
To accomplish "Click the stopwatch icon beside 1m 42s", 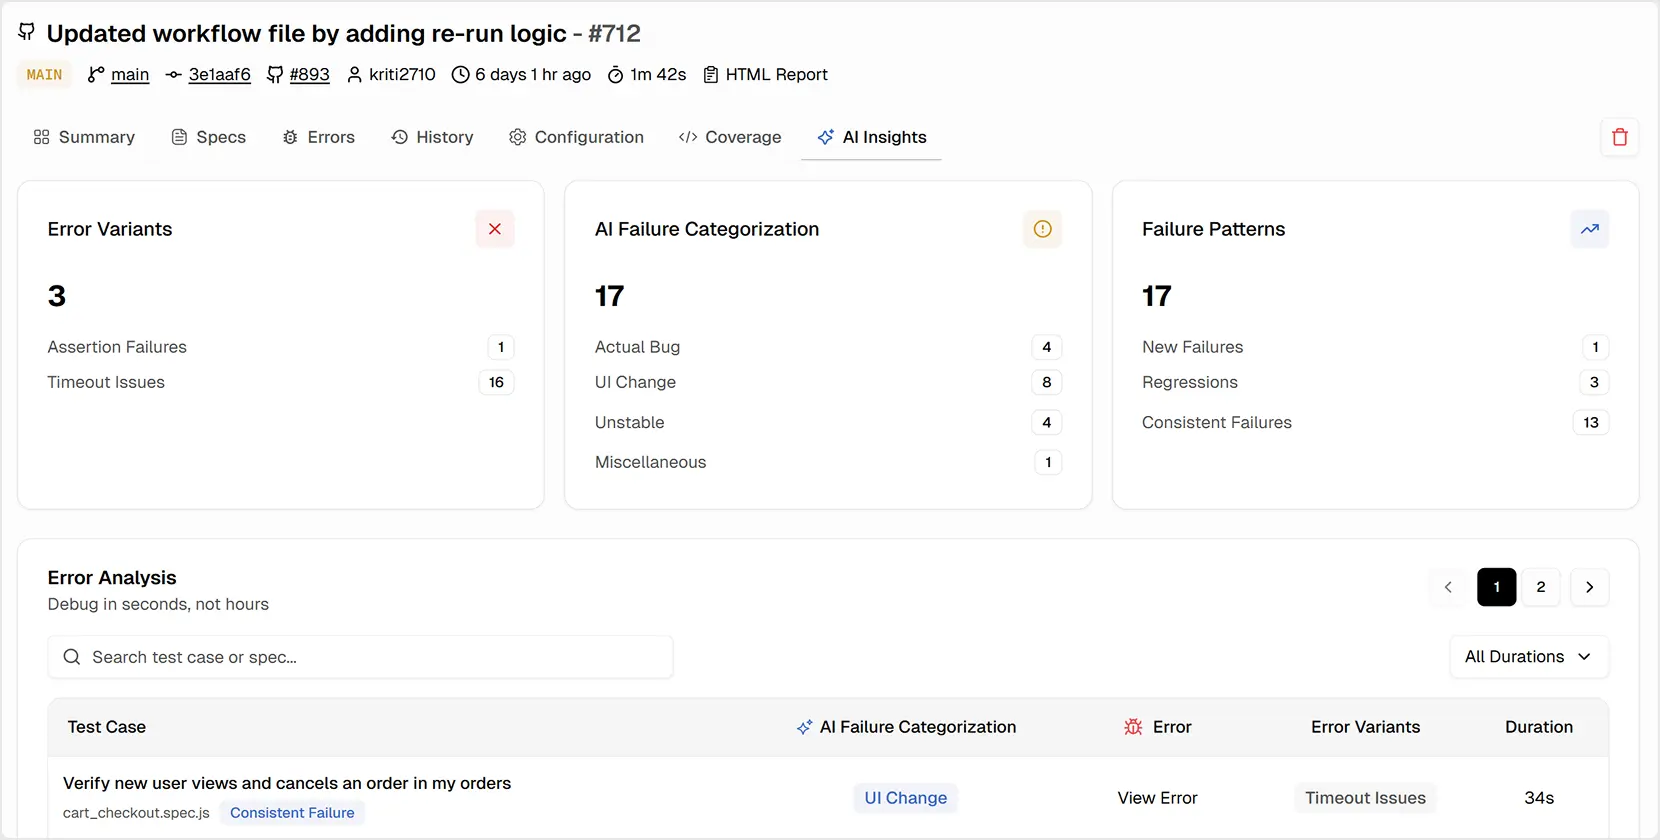I will 616,74.
